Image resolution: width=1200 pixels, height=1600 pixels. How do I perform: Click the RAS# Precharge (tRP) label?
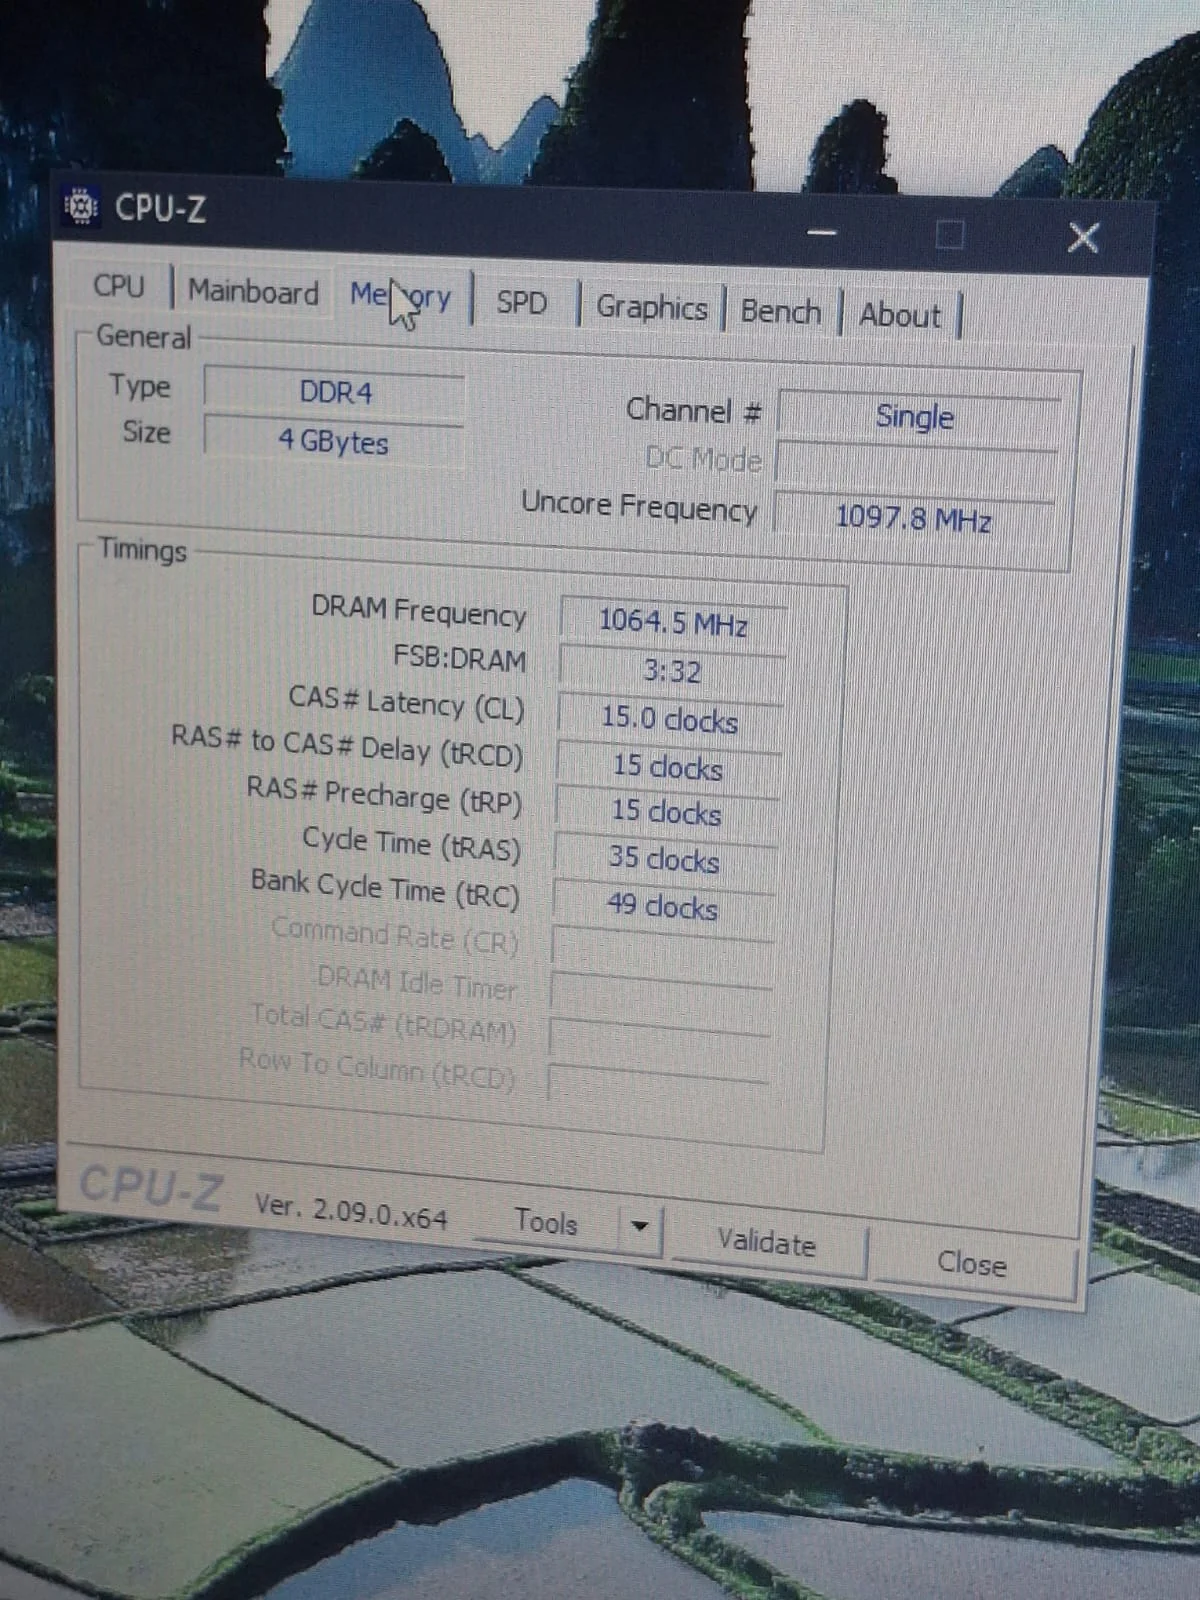(384, 796)
